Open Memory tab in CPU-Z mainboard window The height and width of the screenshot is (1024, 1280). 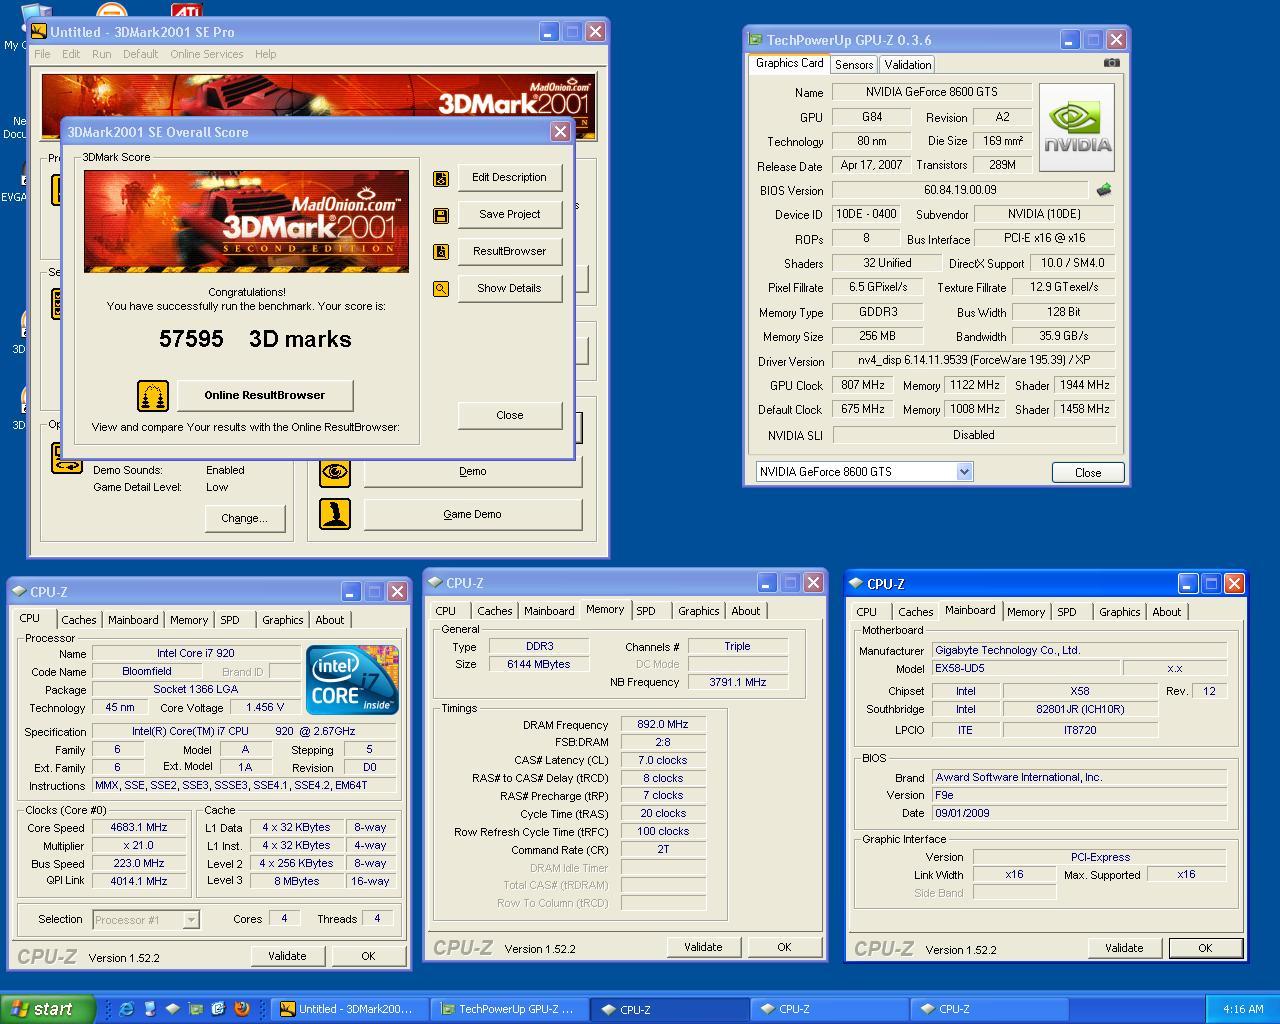coord(1026,612)
